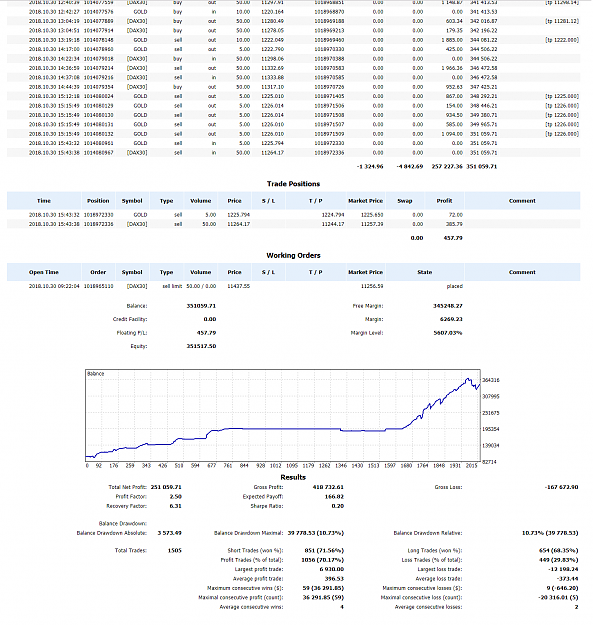Click the 'Average loss trade:' label
Viewport: 593px width, 625px height.
(439, 579)
